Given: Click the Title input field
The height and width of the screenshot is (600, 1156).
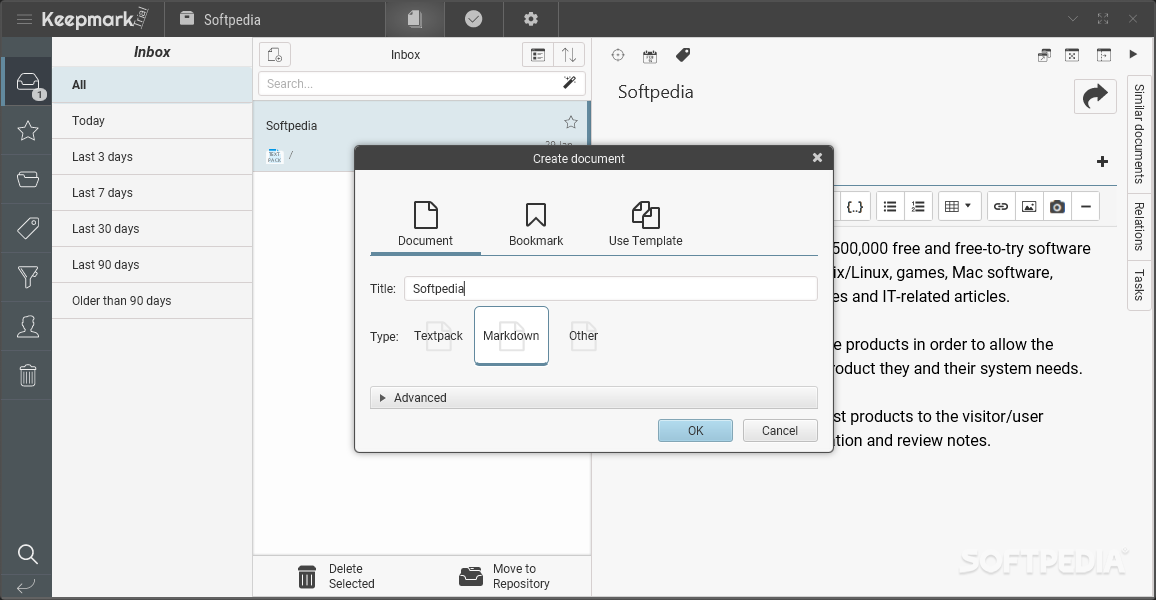Looking at the screenshot, I should point(610,288).
